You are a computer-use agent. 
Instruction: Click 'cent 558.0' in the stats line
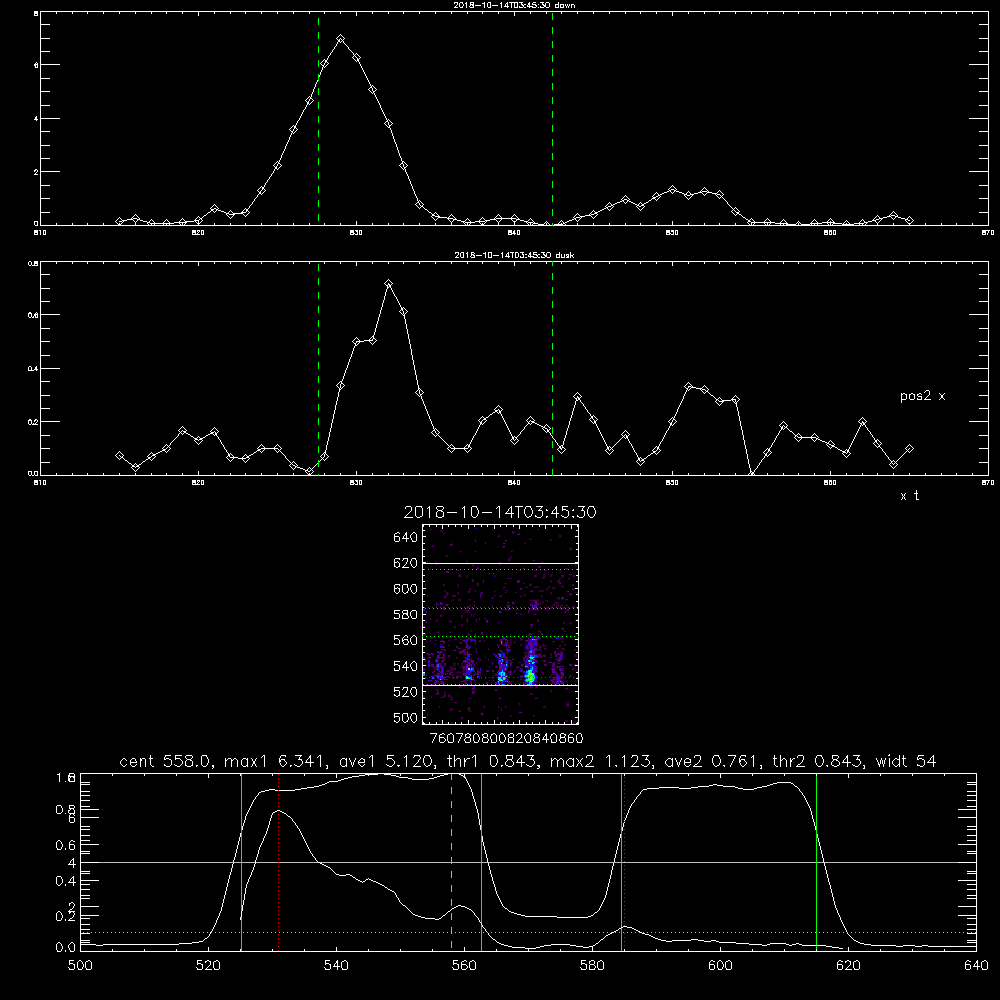pyautogui.click(x=168, y=761)
